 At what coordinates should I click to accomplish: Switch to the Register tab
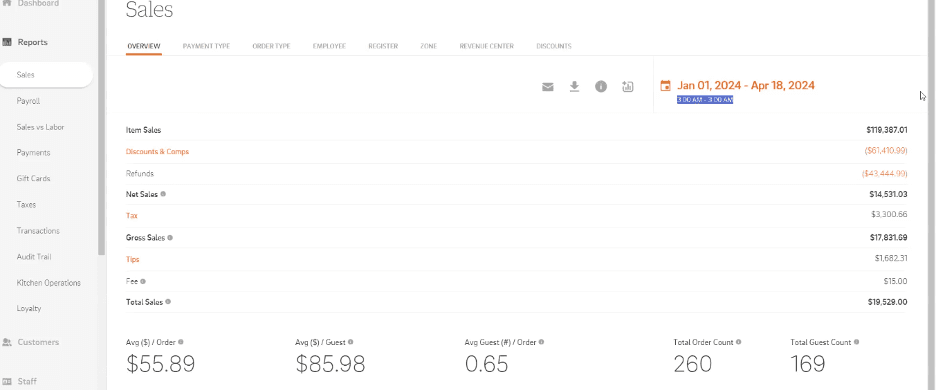point(383,46)
